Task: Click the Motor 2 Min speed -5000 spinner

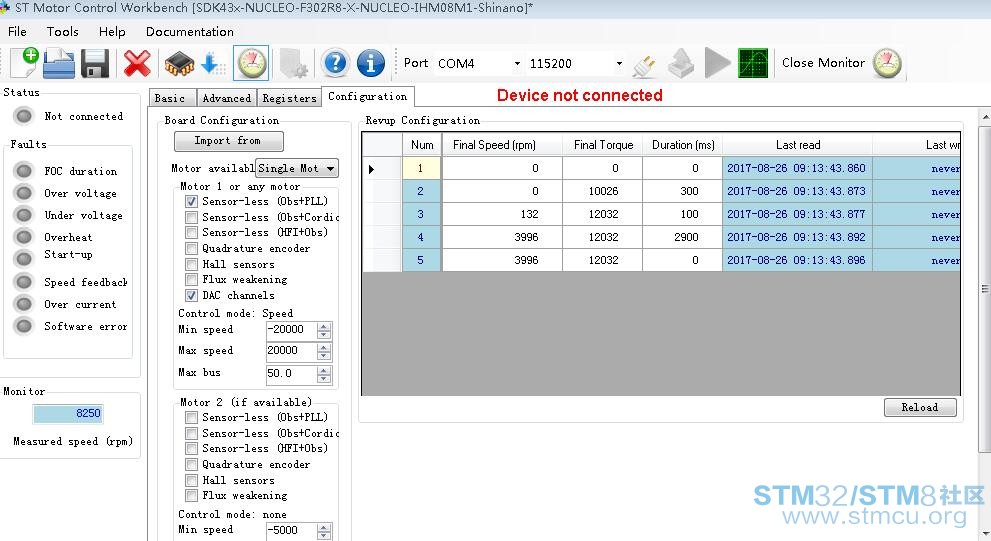Action: [x=324, y=532]
